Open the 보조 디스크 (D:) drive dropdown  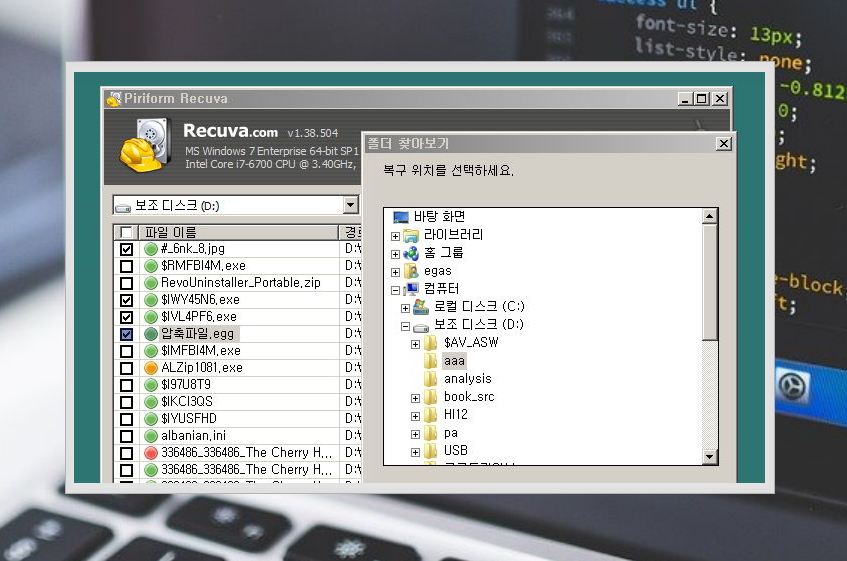pyautogui.click(x=351, y=205)
